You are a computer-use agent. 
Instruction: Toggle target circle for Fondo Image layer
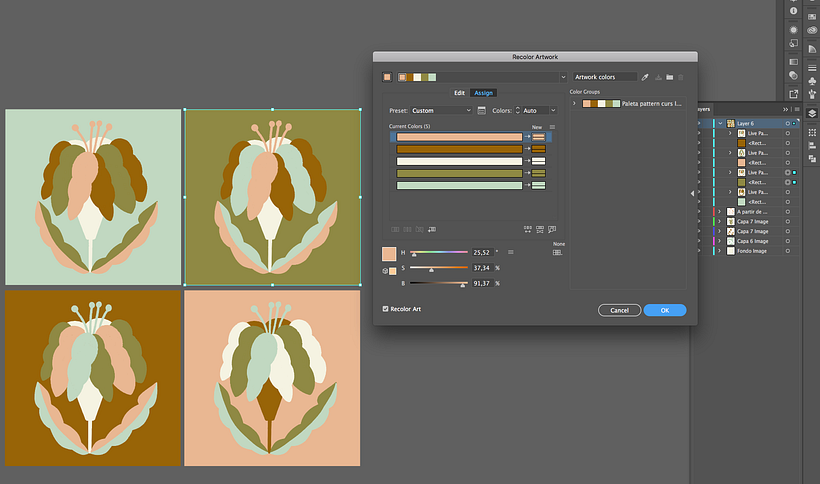[788, 250]
